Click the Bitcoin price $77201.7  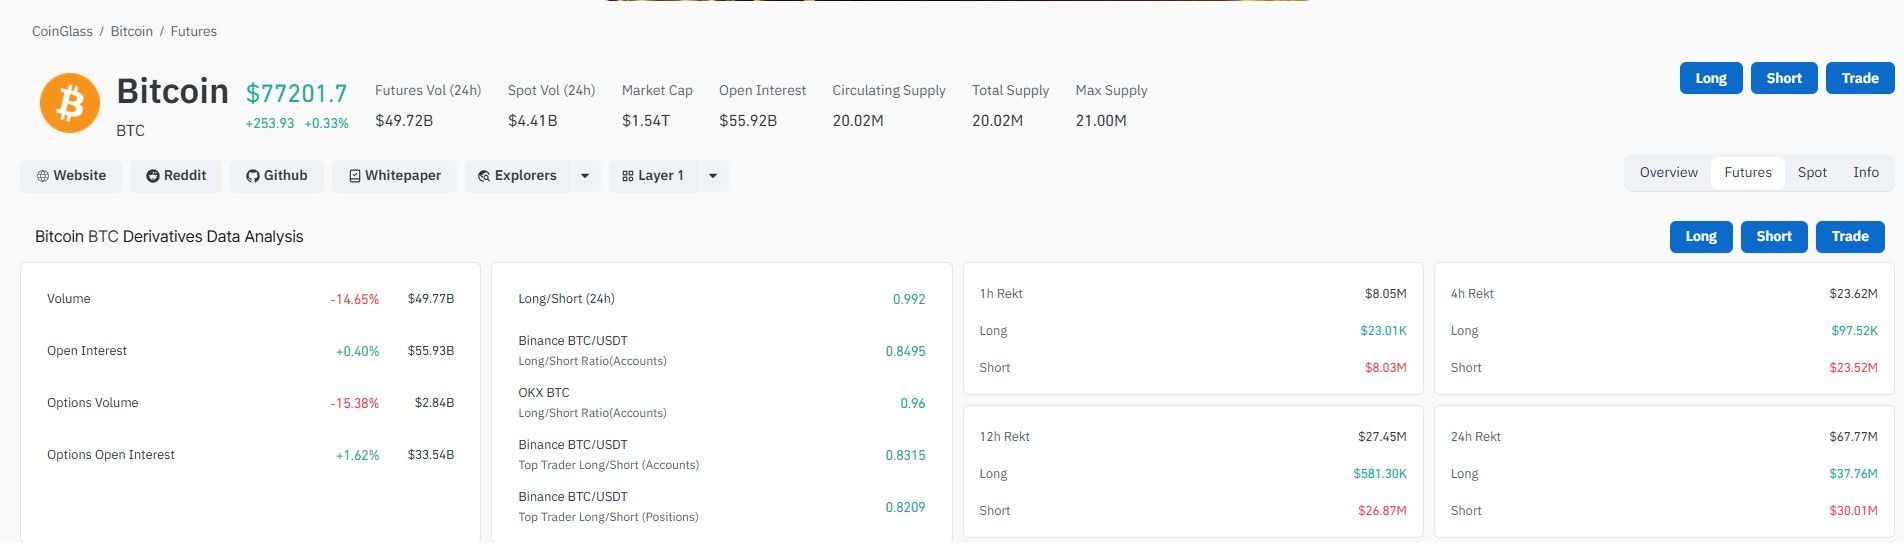click(297, 94)
